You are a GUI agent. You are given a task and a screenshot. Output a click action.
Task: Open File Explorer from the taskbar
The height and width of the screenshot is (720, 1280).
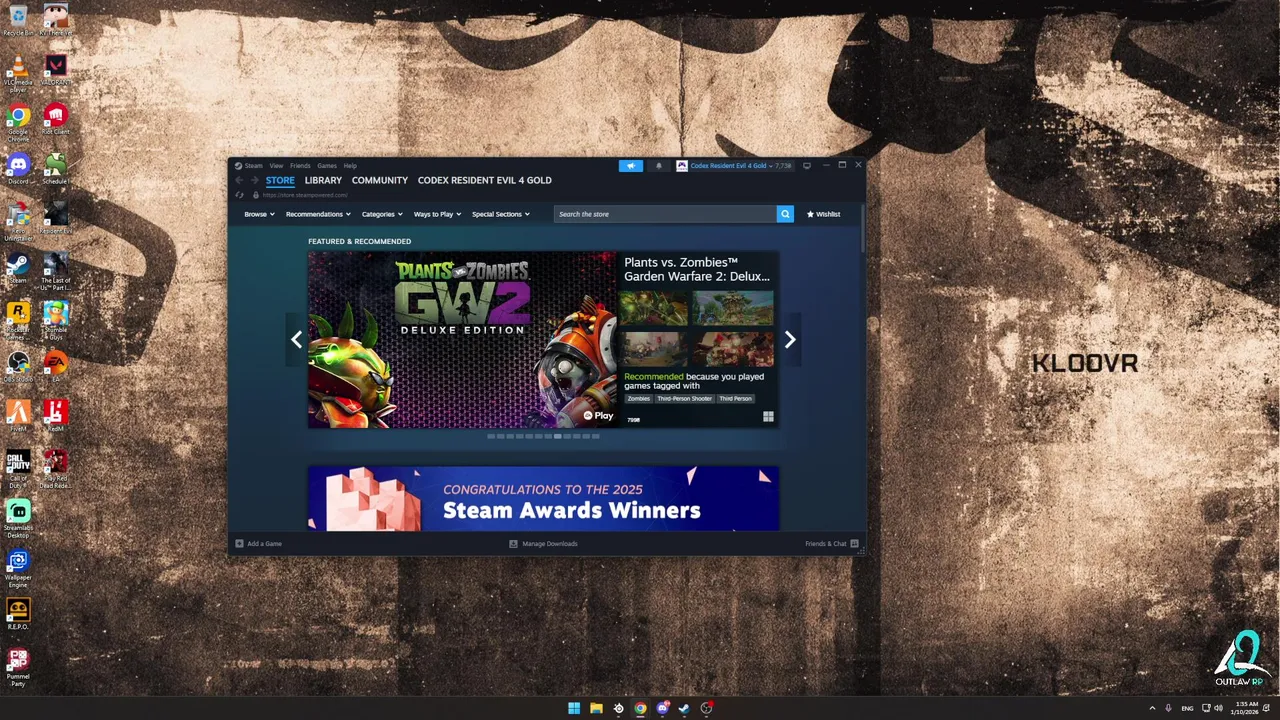click(x=596, y=708)
